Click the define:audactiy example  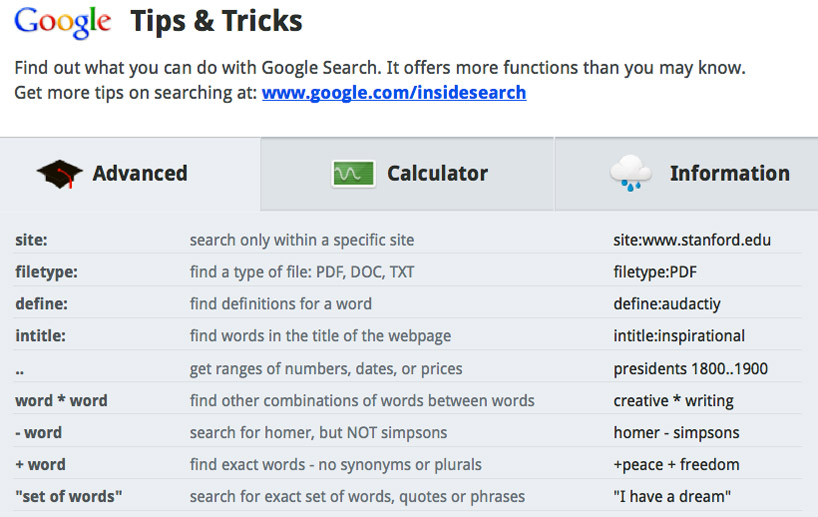point(667,304)
